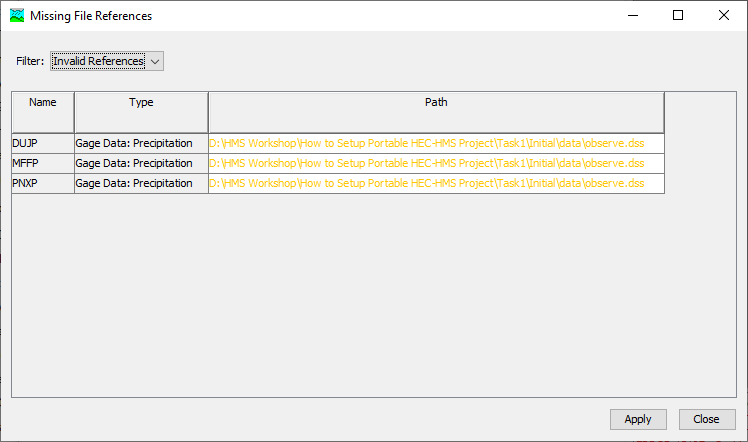Click the HEC-HMS app icon in title bar
Viewport: 748px width, 442px height.
click(x=17, y=16)
